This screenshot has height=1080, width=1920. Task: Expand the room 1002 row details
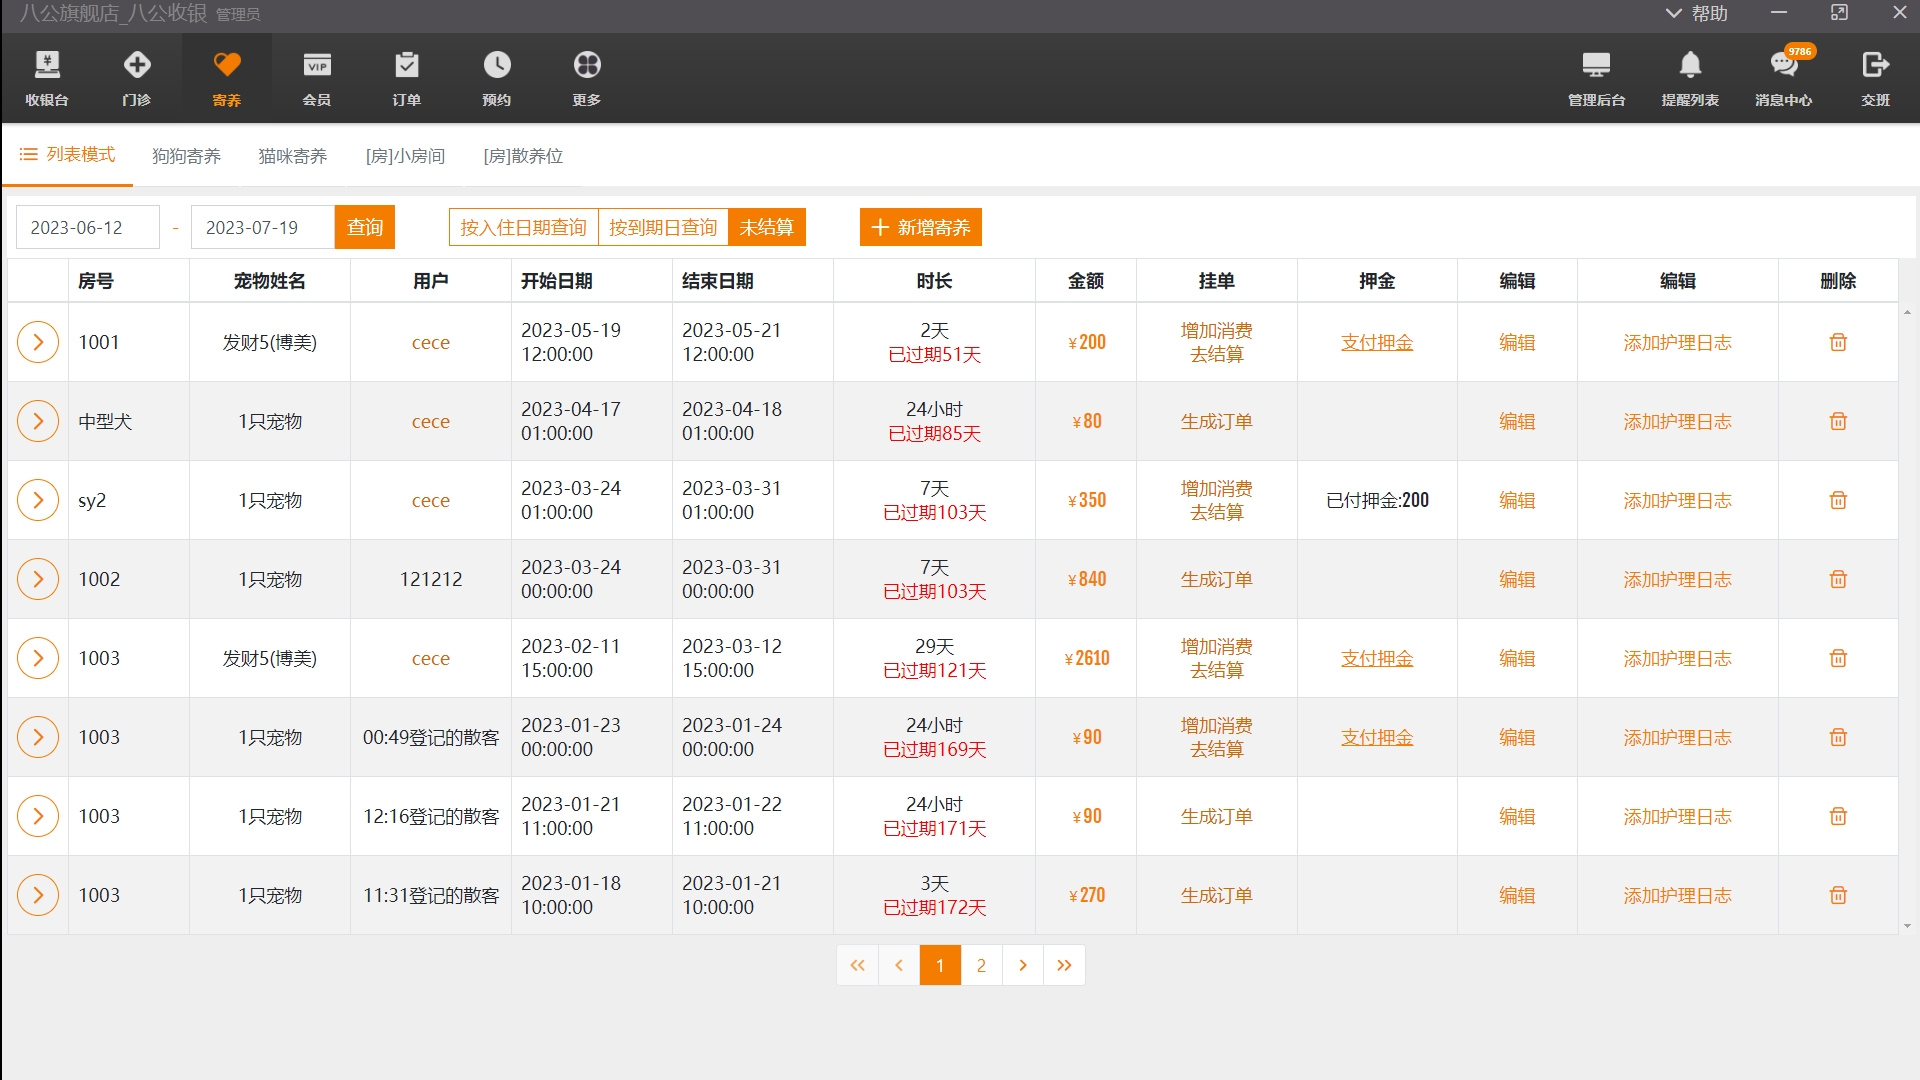click(x=38, y=579)
